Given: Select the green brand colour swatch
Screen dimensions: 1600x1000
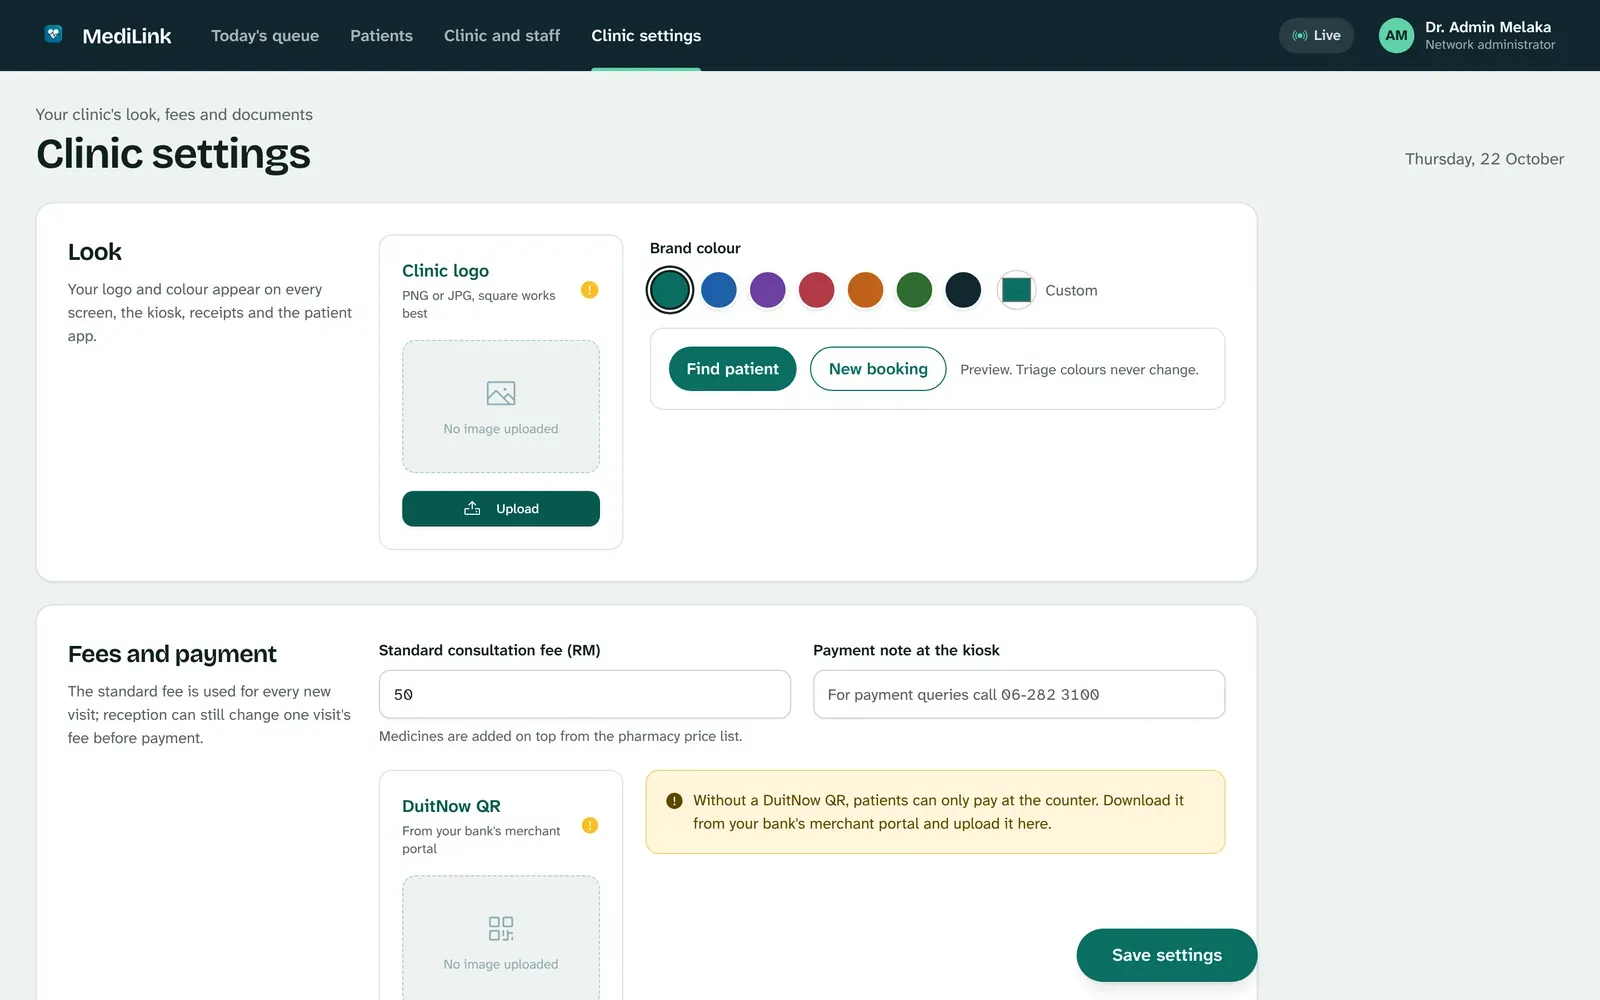Looking at the screenshot, I should 914,290.
